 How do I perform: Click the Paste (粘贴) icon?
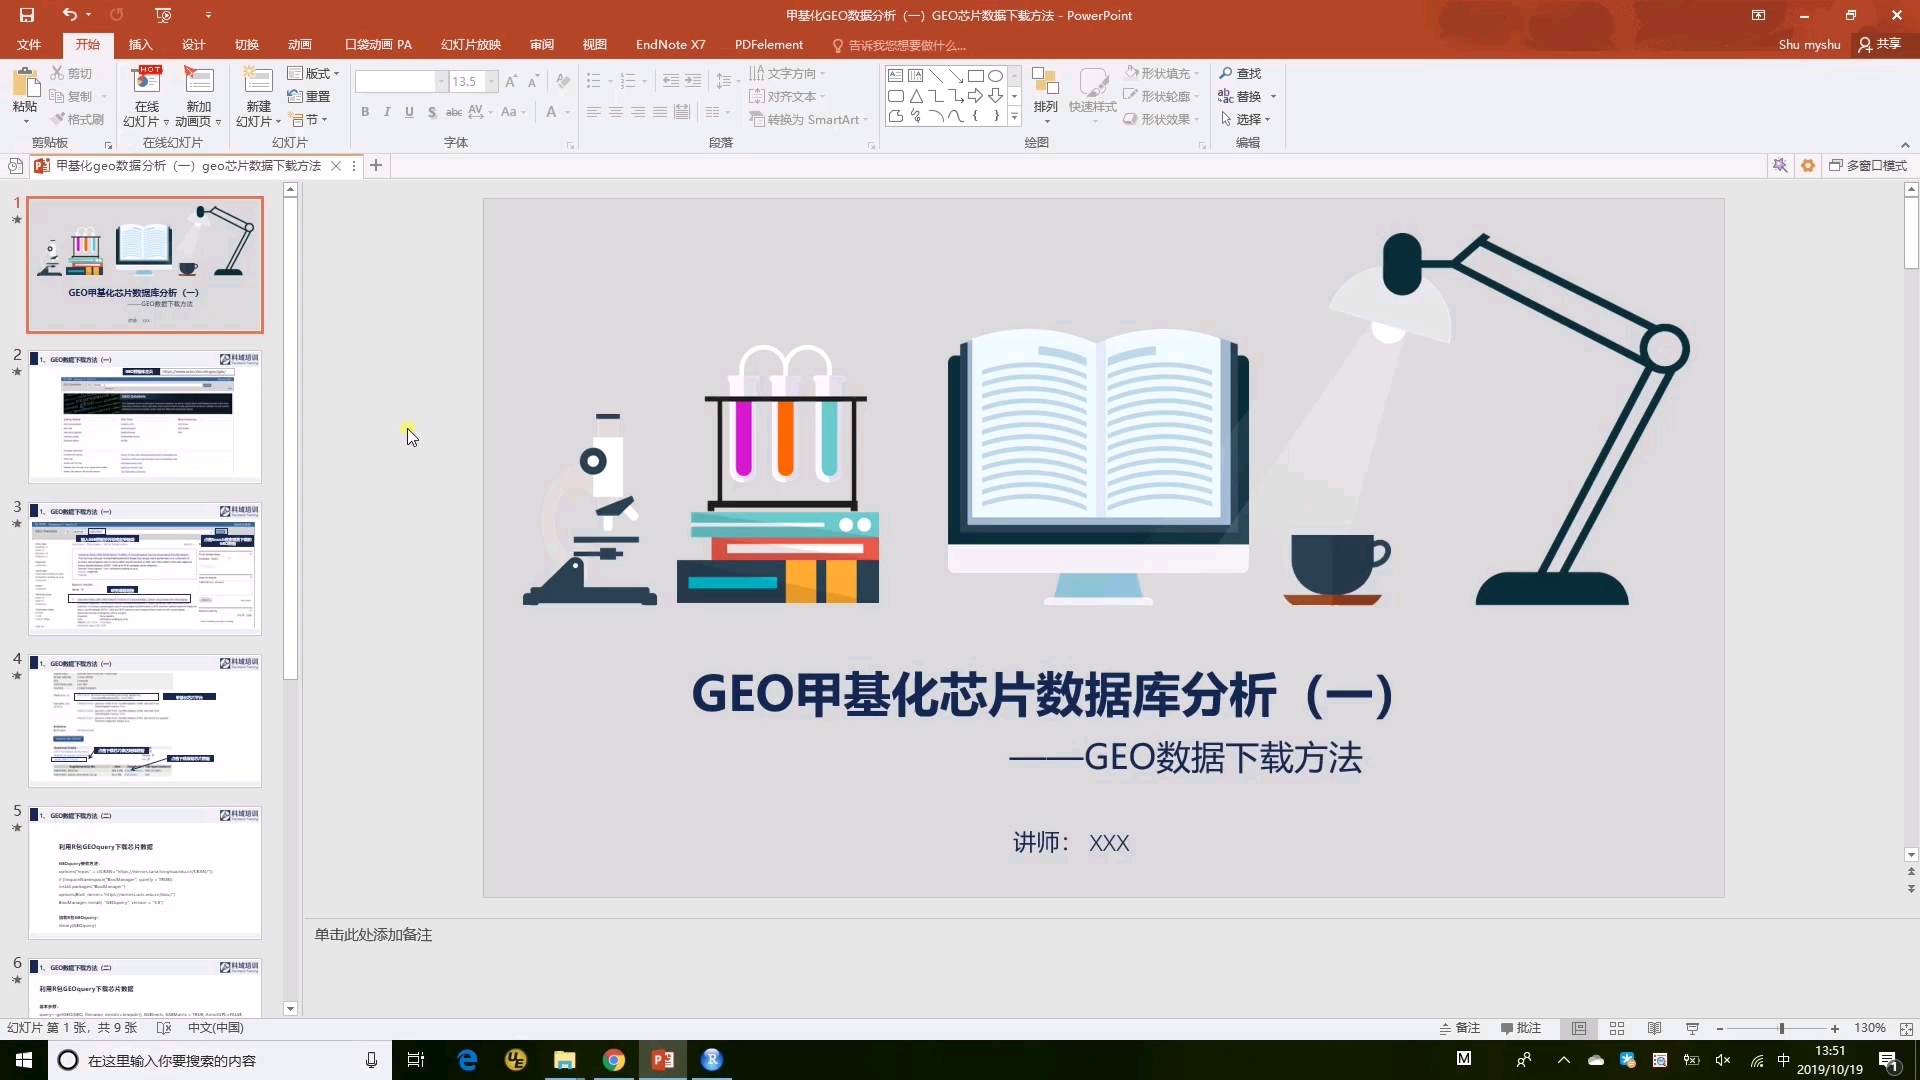coord(25,85)
